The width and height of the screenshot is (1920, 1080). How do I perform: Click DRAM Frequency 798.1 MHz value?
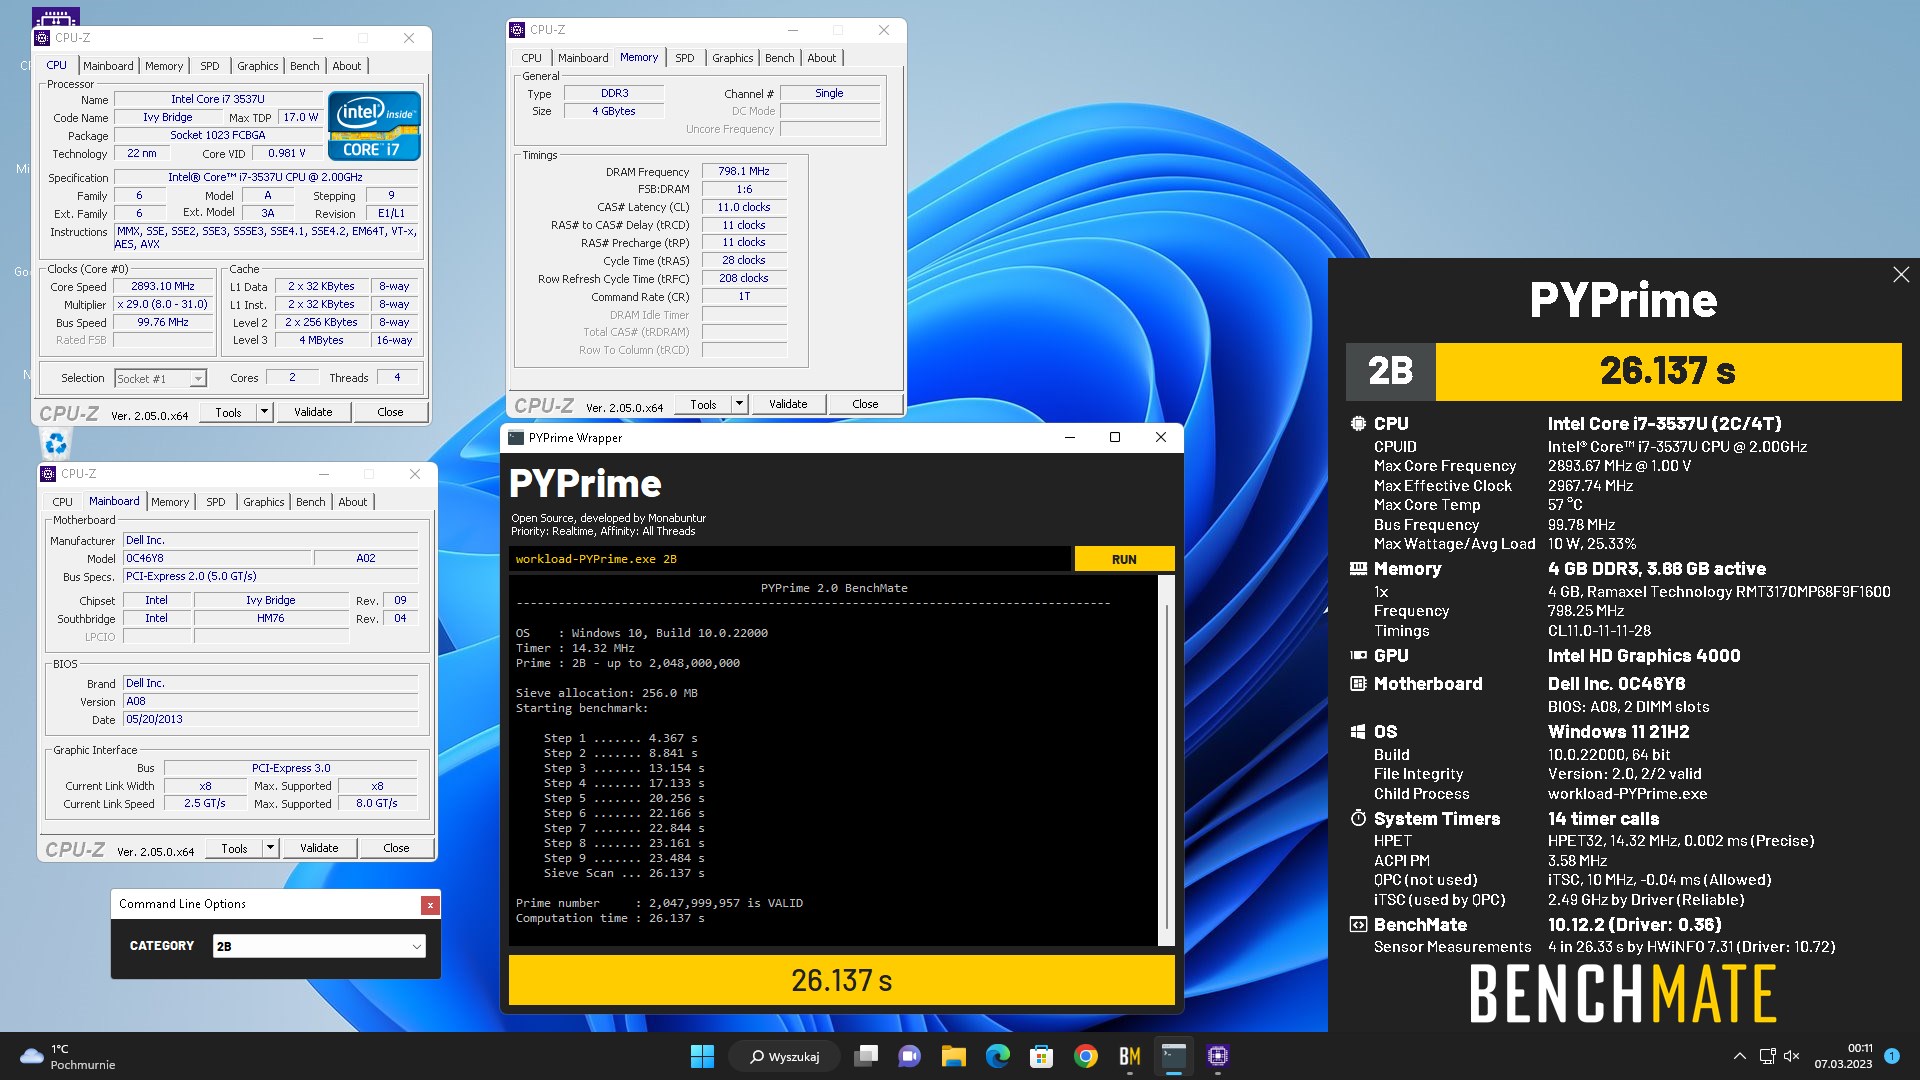coord(744,172)
